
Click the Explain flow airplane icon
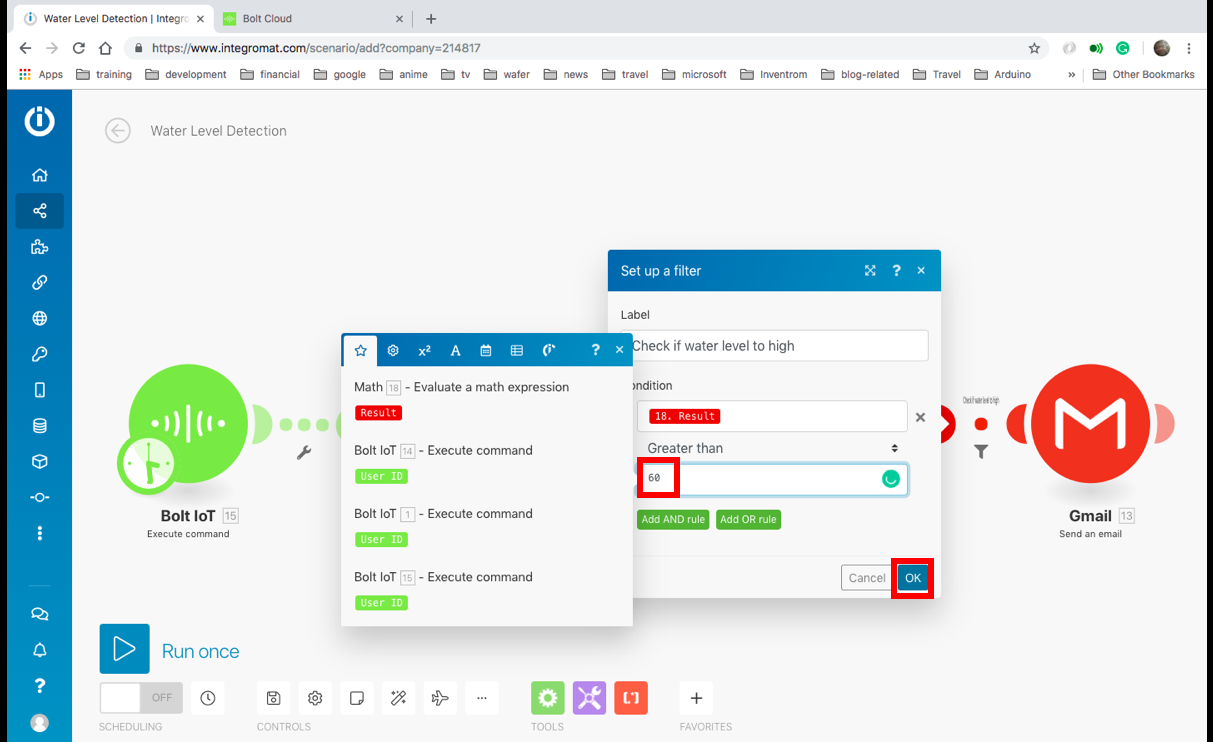tap(439, 698)
